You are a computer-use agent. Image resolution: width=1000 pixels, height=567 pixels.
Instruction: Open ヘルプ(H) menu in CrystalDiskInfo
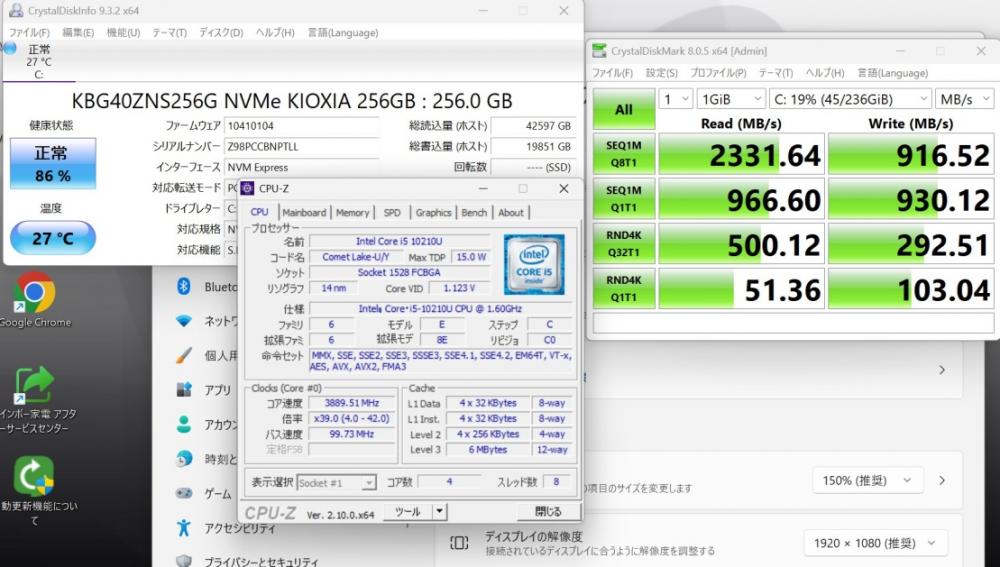point(275,33)
